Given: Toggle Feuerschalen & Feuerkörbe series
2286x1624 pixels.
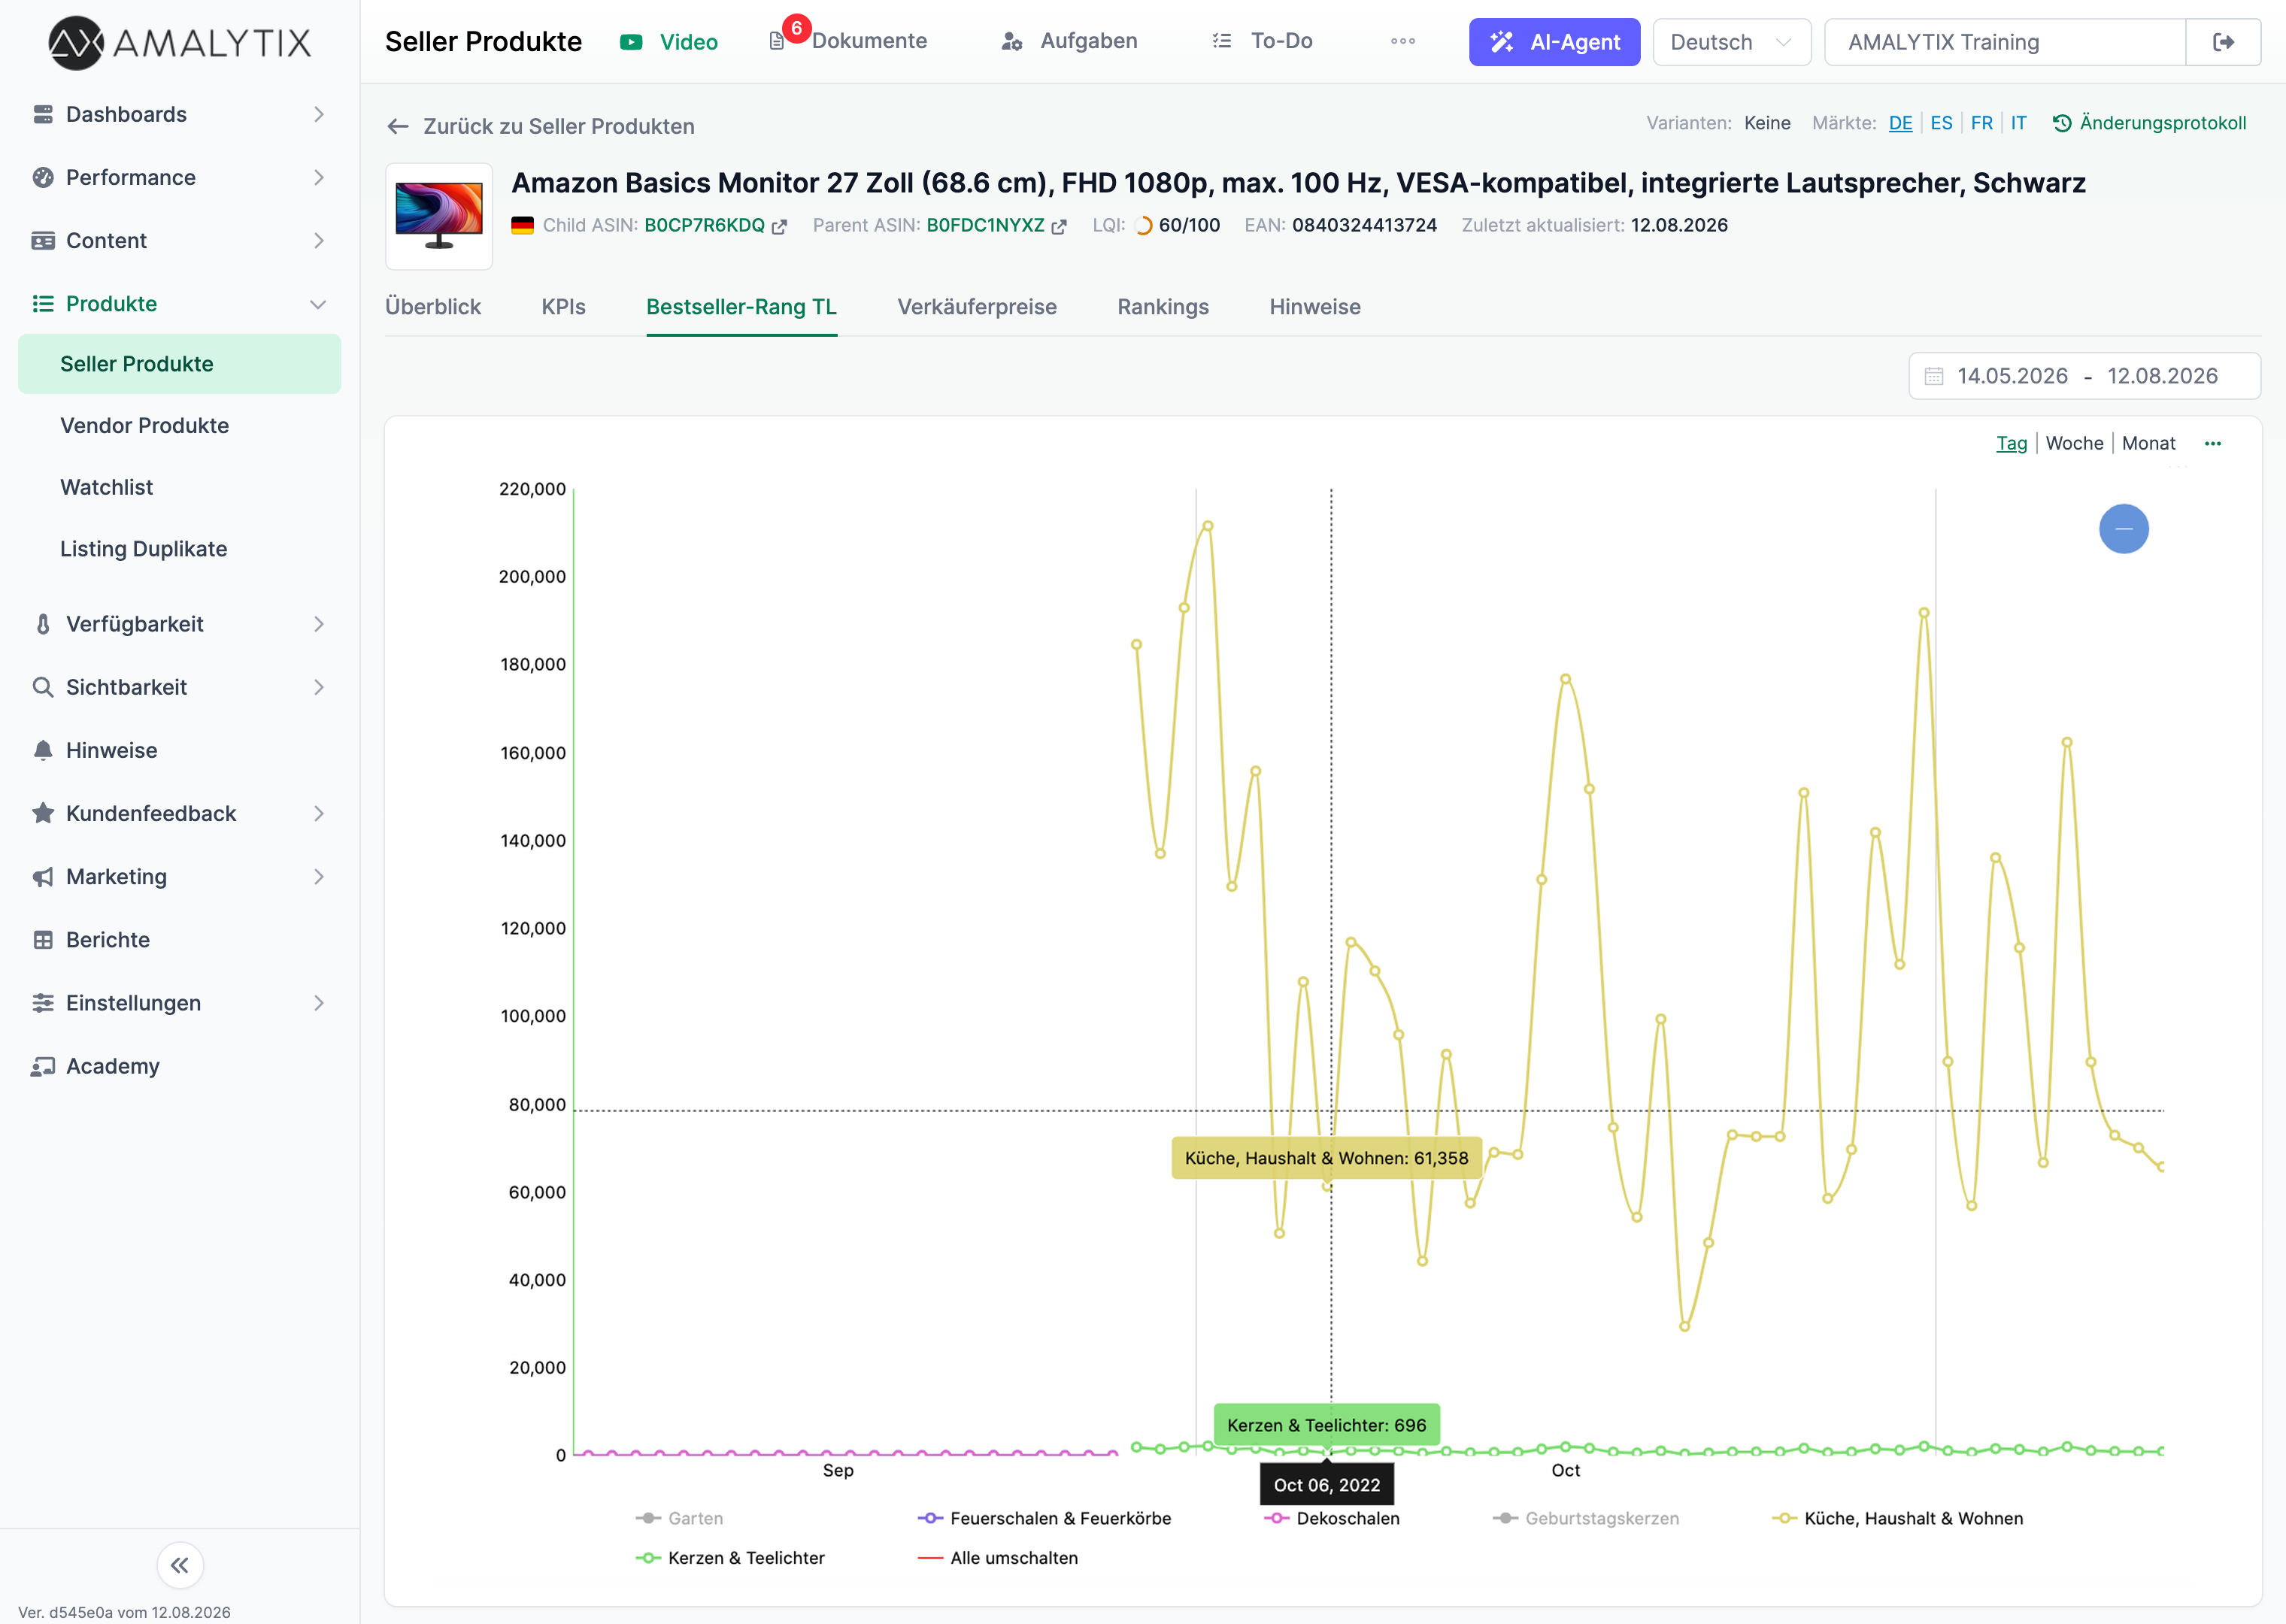Looking at the screenshot, I should click(1044, 1518).
